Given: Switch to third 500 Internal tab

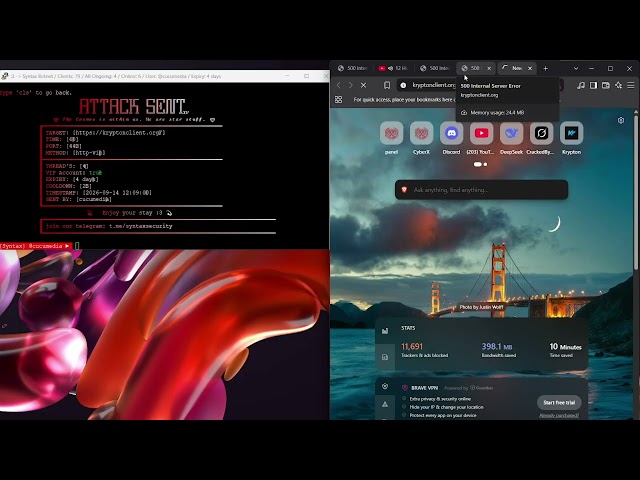Looking at the screenshot, I should (435, 68).
